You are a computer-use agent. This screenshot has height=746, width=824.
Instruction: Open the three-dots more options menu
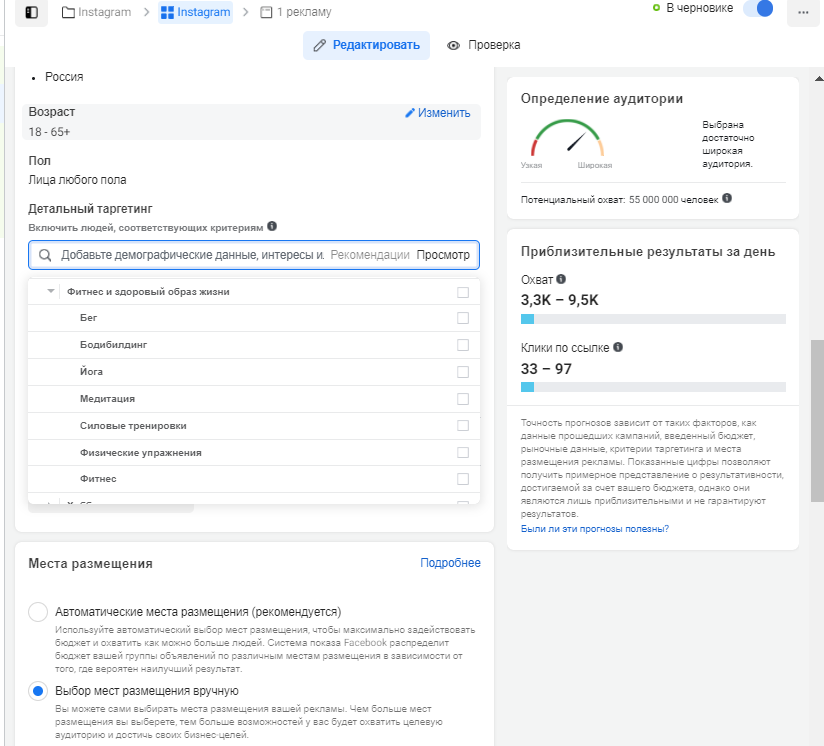[x=803, y=13]
